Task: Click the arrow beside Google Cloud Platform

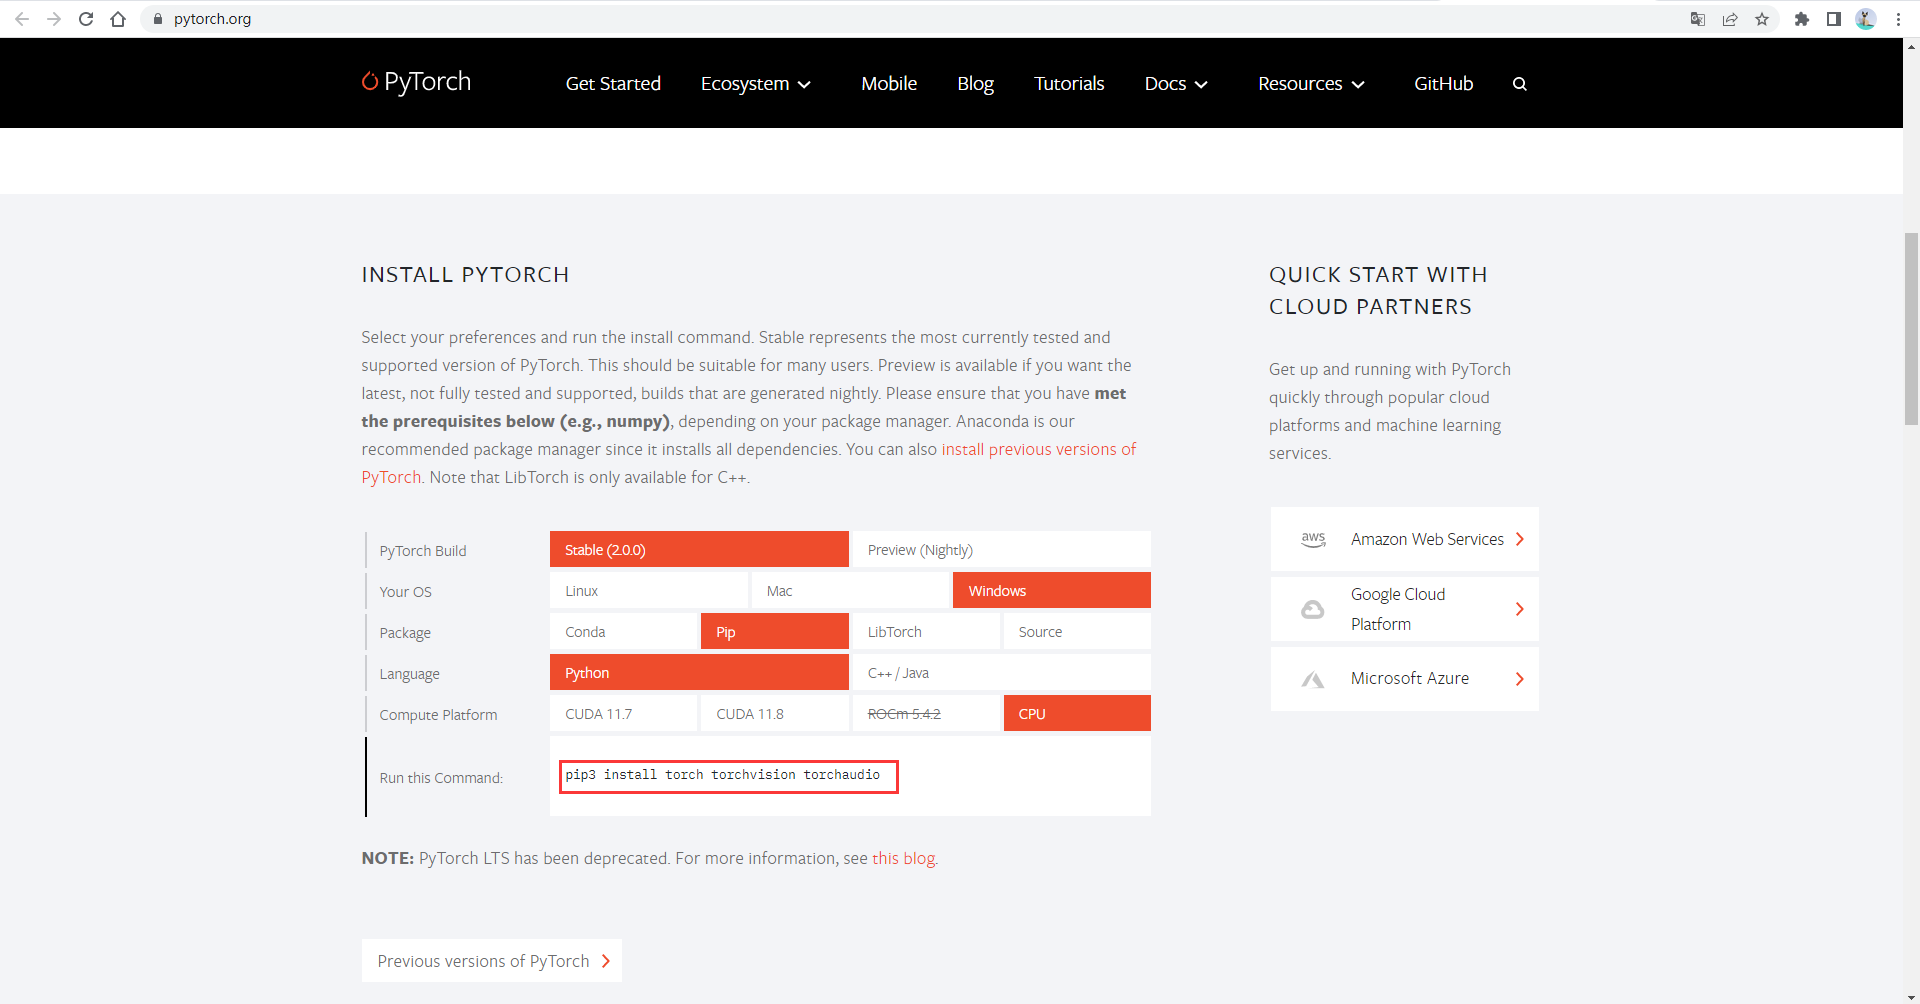Action: (x=1520, y=609)
